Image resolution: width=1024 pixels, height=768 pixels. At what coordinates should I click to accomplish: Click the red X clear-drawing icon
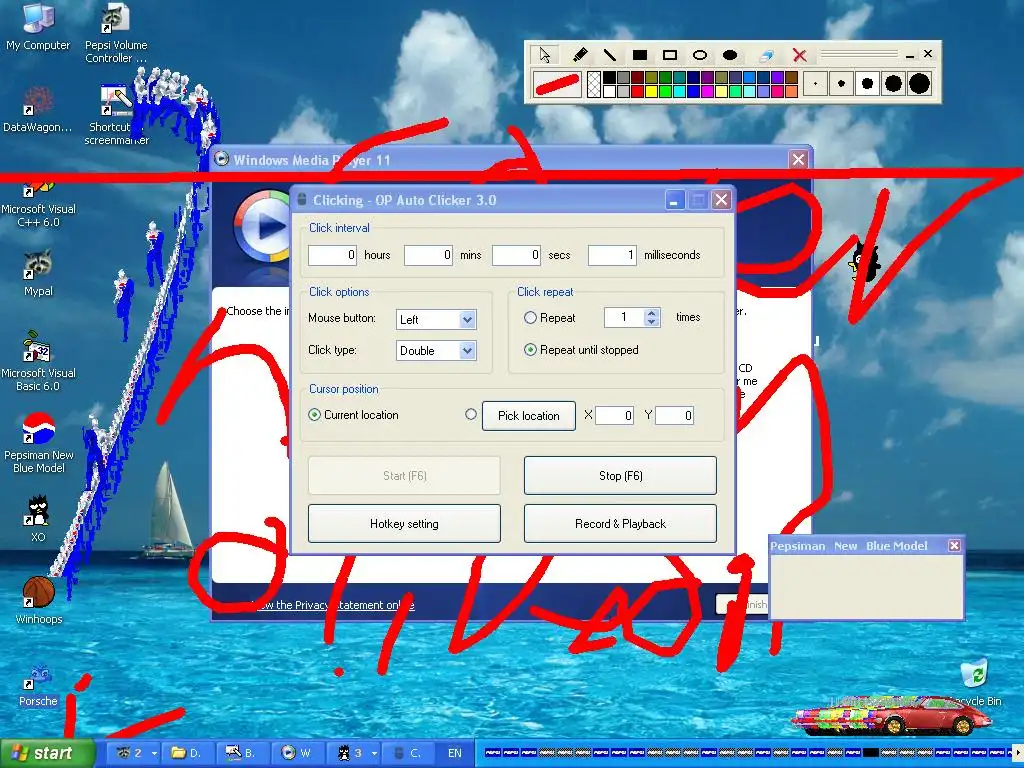799,55
